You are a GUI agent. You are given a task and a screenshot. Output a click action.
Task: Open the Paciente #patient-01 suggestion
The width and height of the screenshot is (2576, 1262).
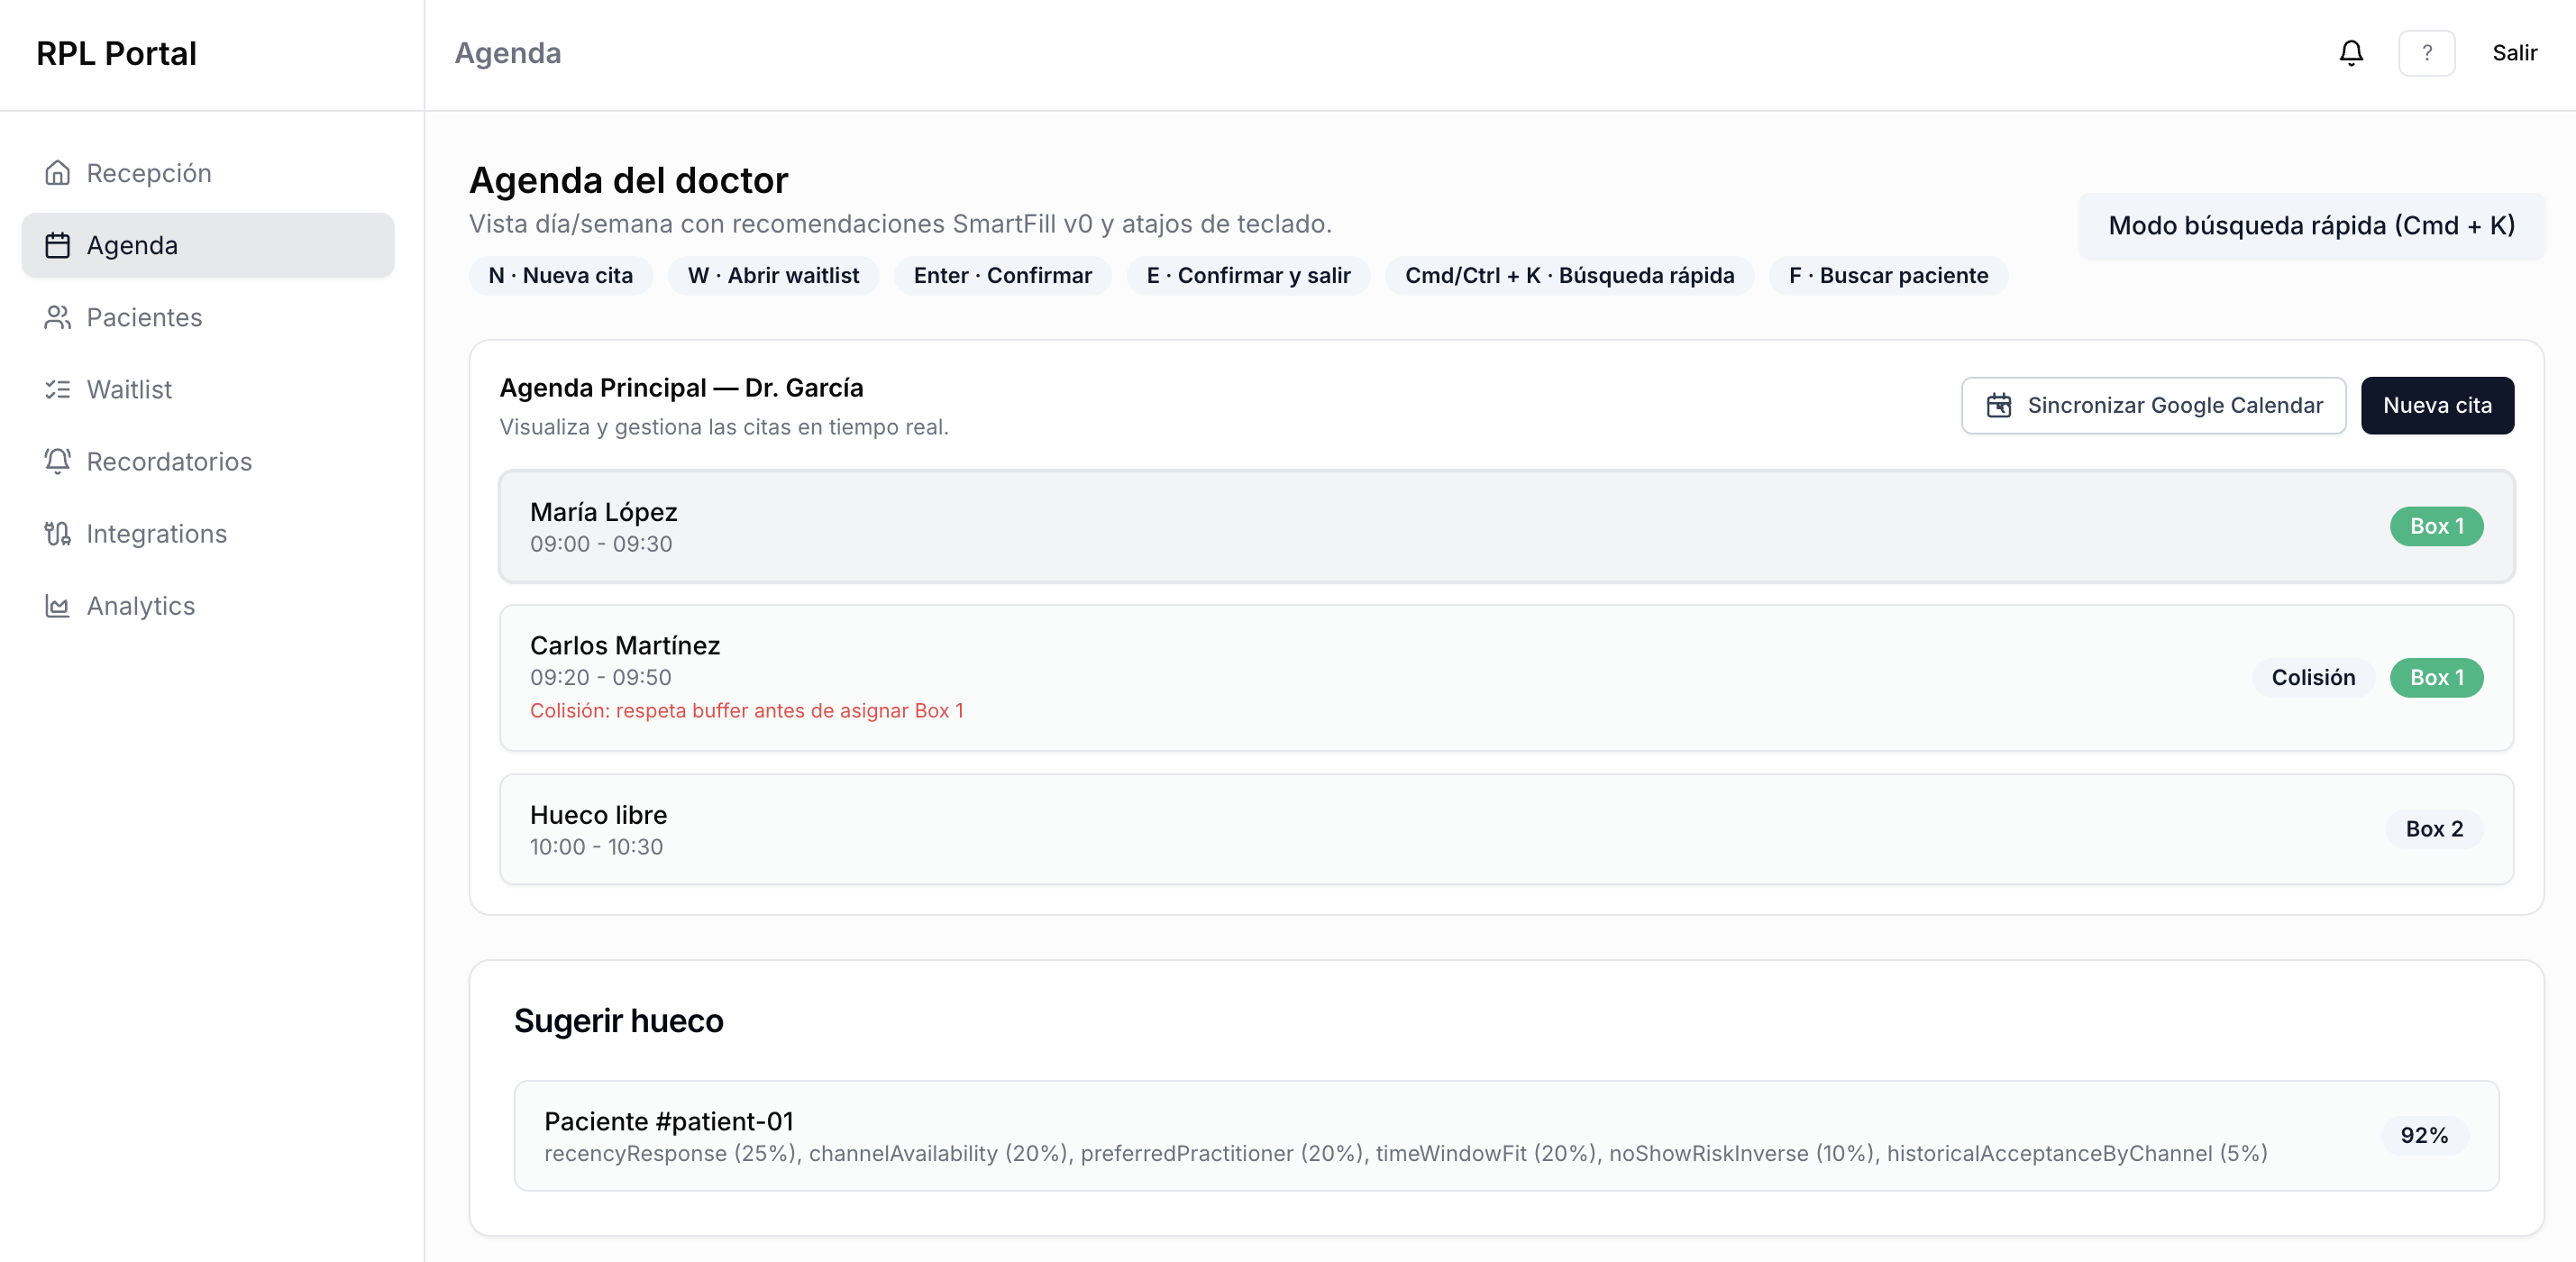[x=1506, y=1135]
